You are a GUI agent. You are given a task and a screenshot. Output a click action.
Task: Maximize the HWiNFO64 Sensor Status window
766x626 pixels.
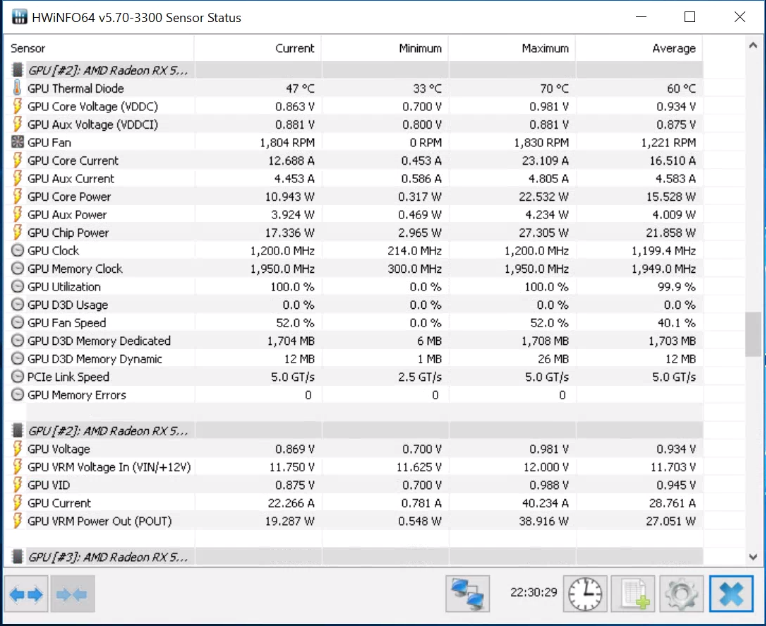tap(689, 17)
